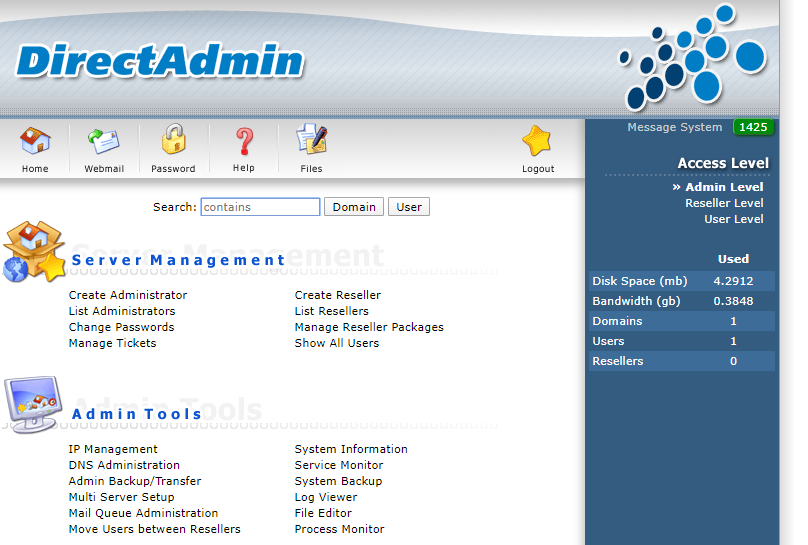
Task: Focus the Search contains input field
Action: coord(260,207)
